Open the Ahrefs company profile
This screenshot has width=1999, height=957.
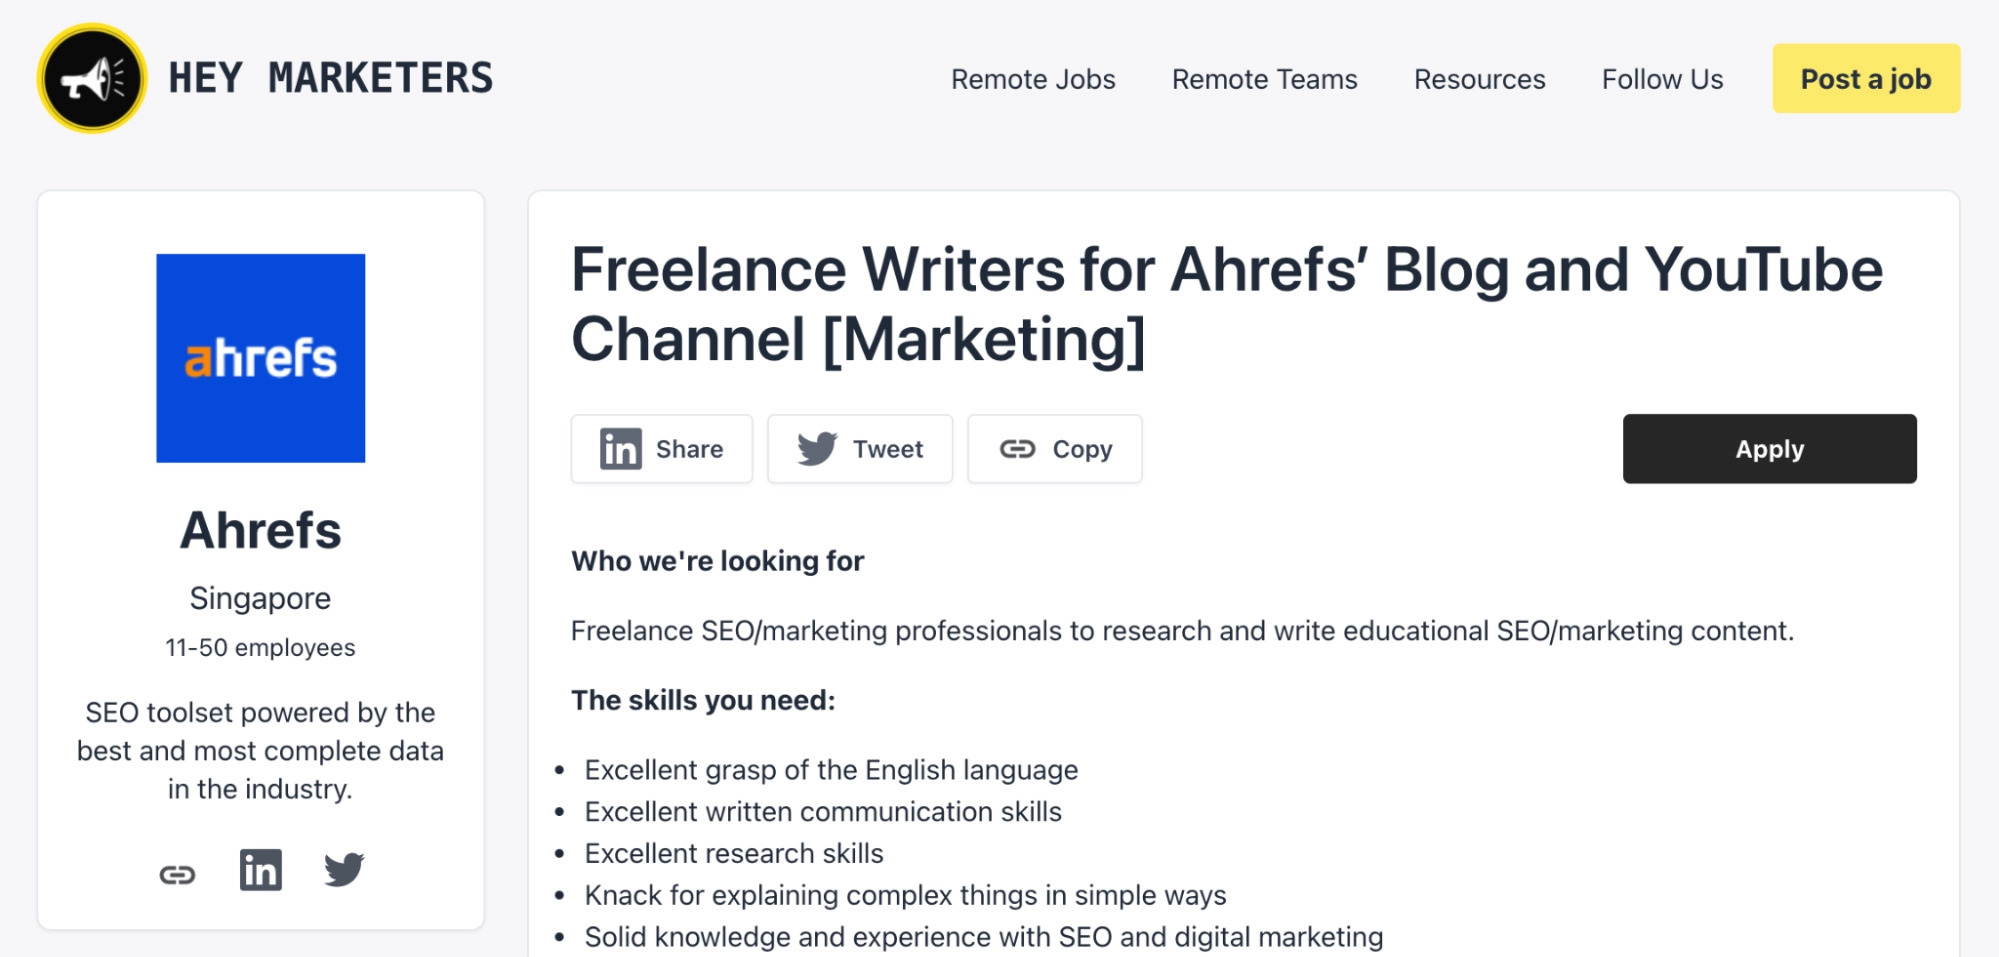pos(261,531)
